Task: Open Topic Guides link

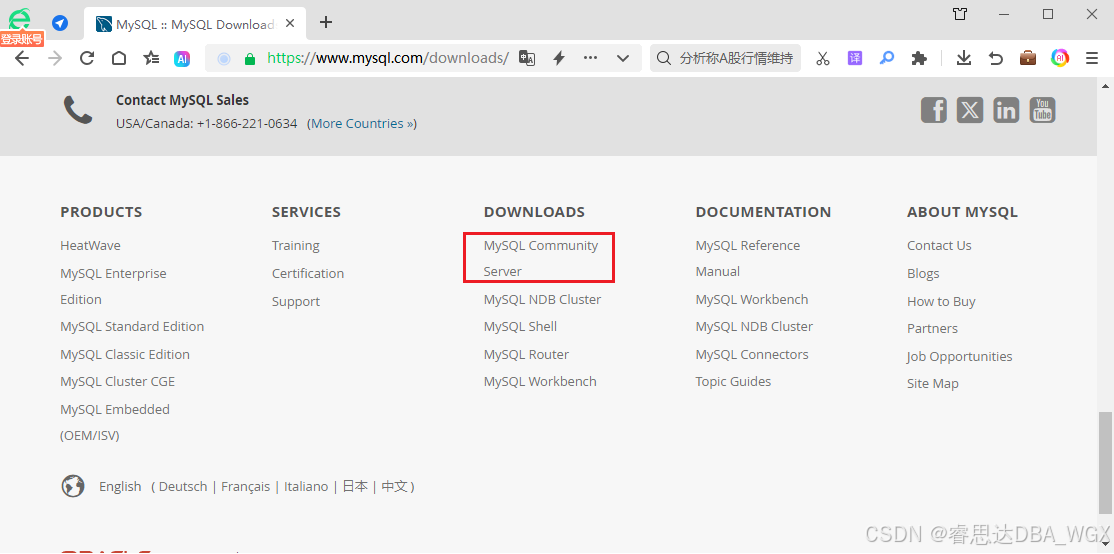Action: coord(733,382)
